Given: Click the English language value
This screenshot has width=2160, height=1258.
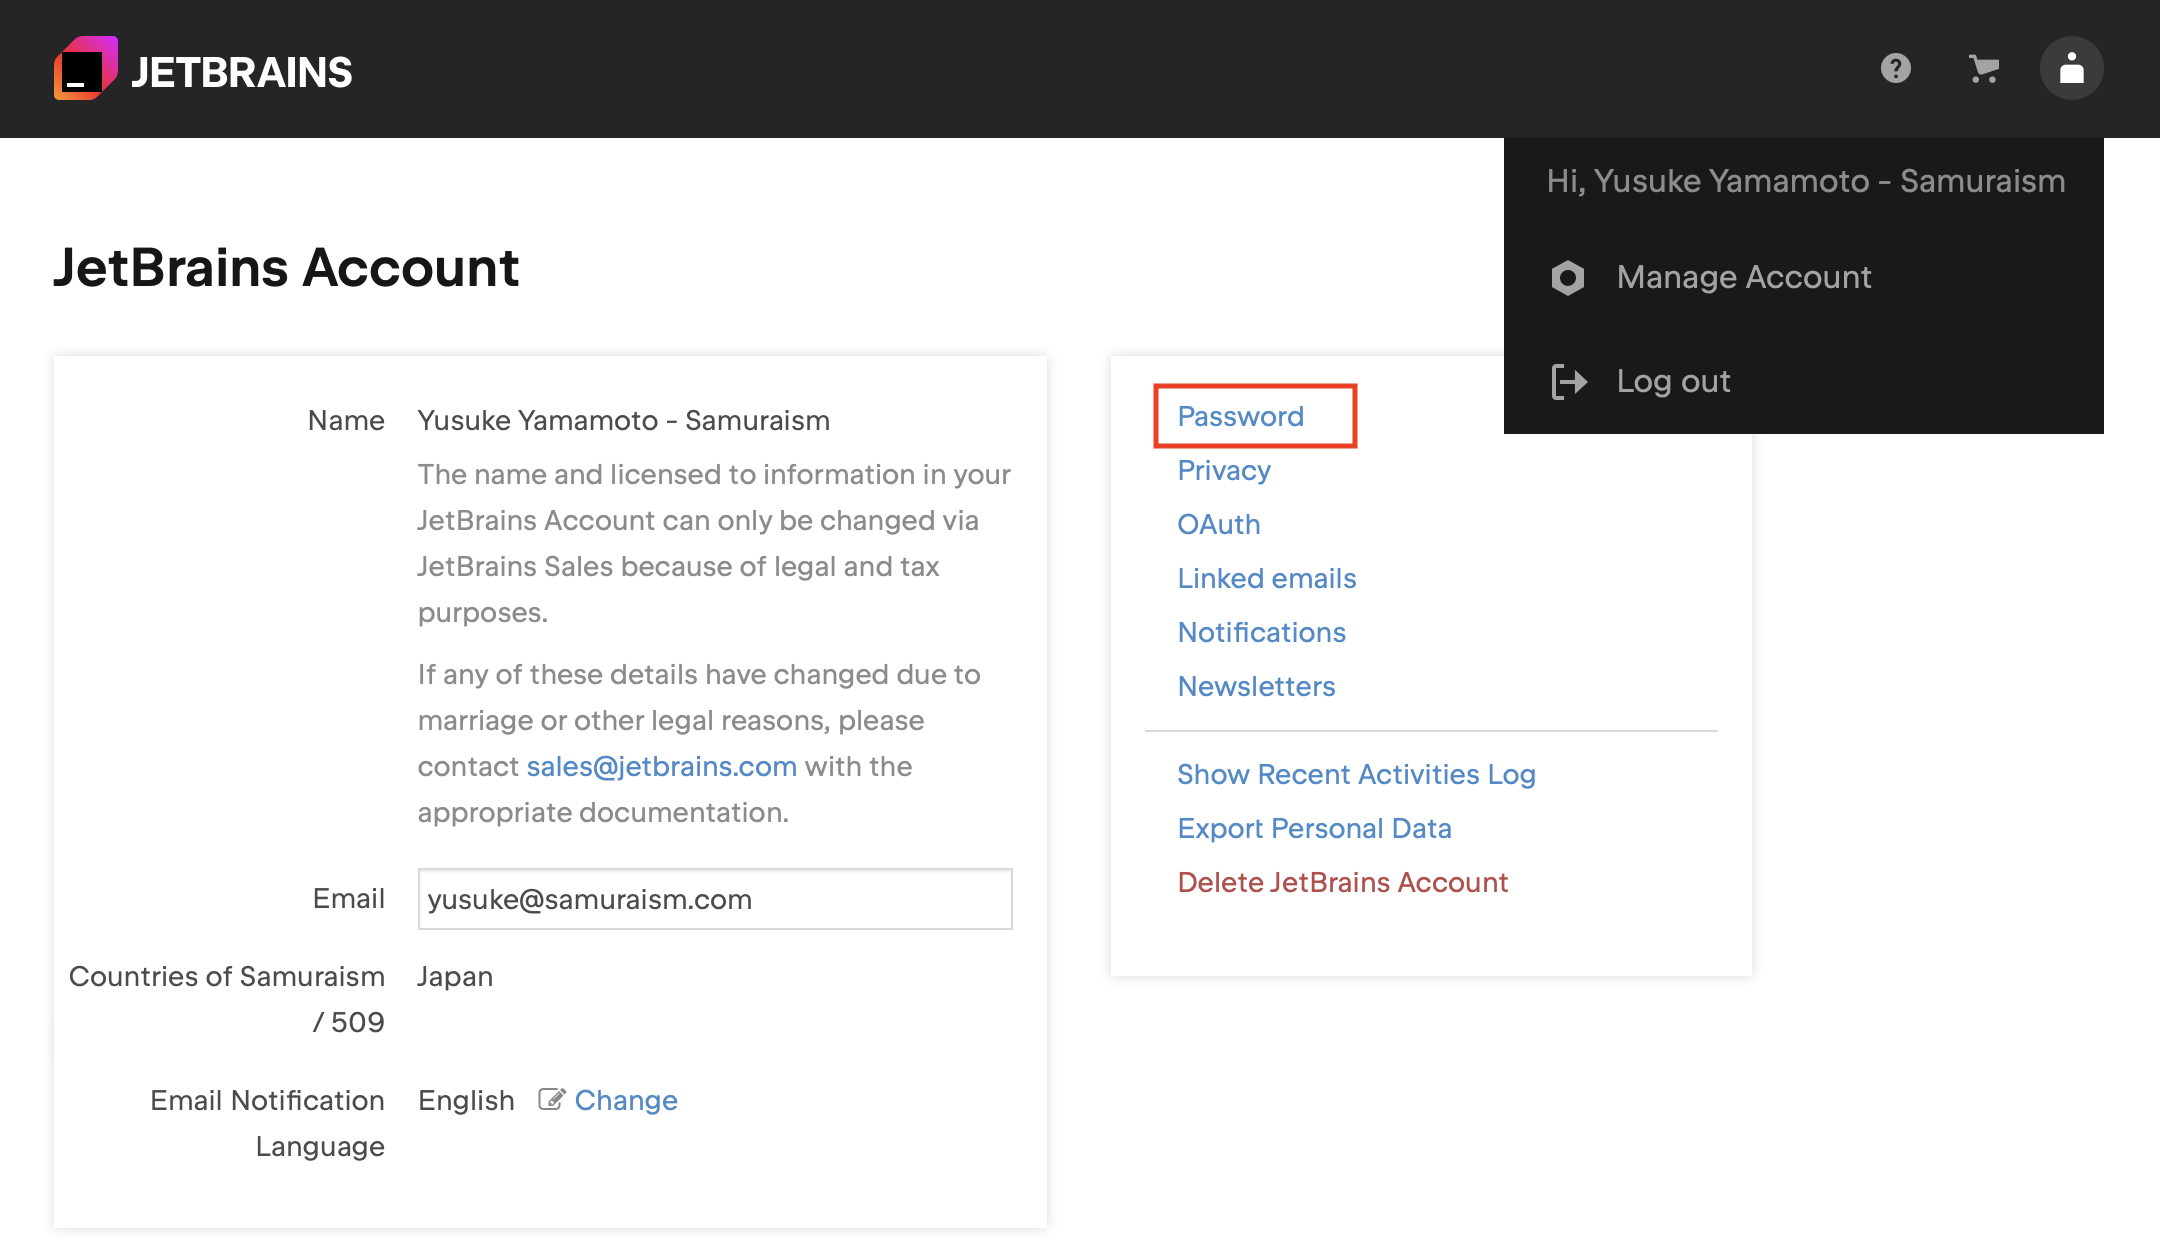Looking at the screenshot, I should pos(466,1100).
